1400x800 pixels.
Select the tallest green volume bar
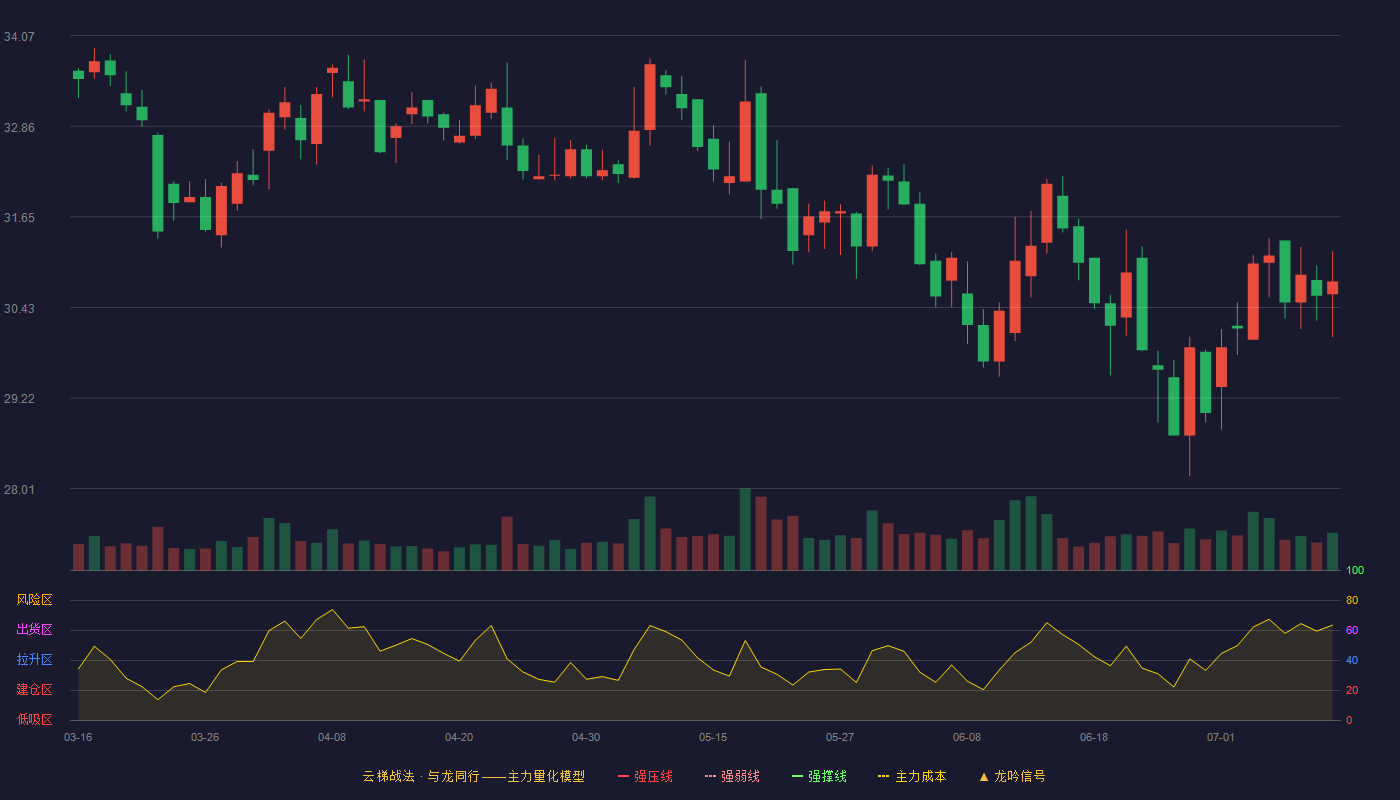745,529
